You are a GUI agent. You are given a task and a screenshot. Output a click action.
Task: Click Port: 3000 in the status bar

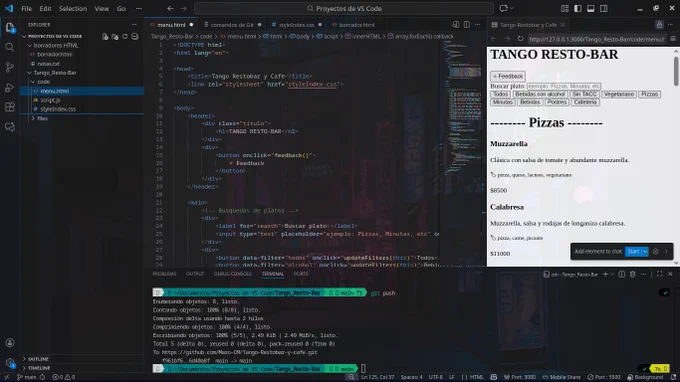[520, 377]
